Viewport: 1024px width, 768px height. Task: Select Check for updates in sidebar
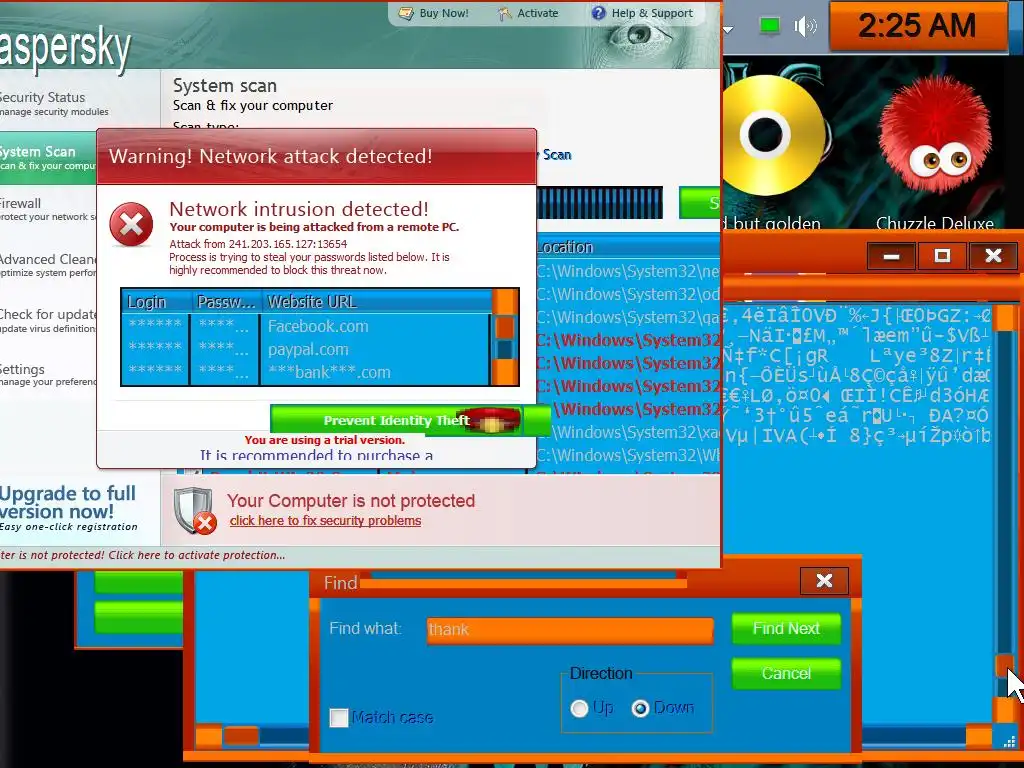coord(47,321)
